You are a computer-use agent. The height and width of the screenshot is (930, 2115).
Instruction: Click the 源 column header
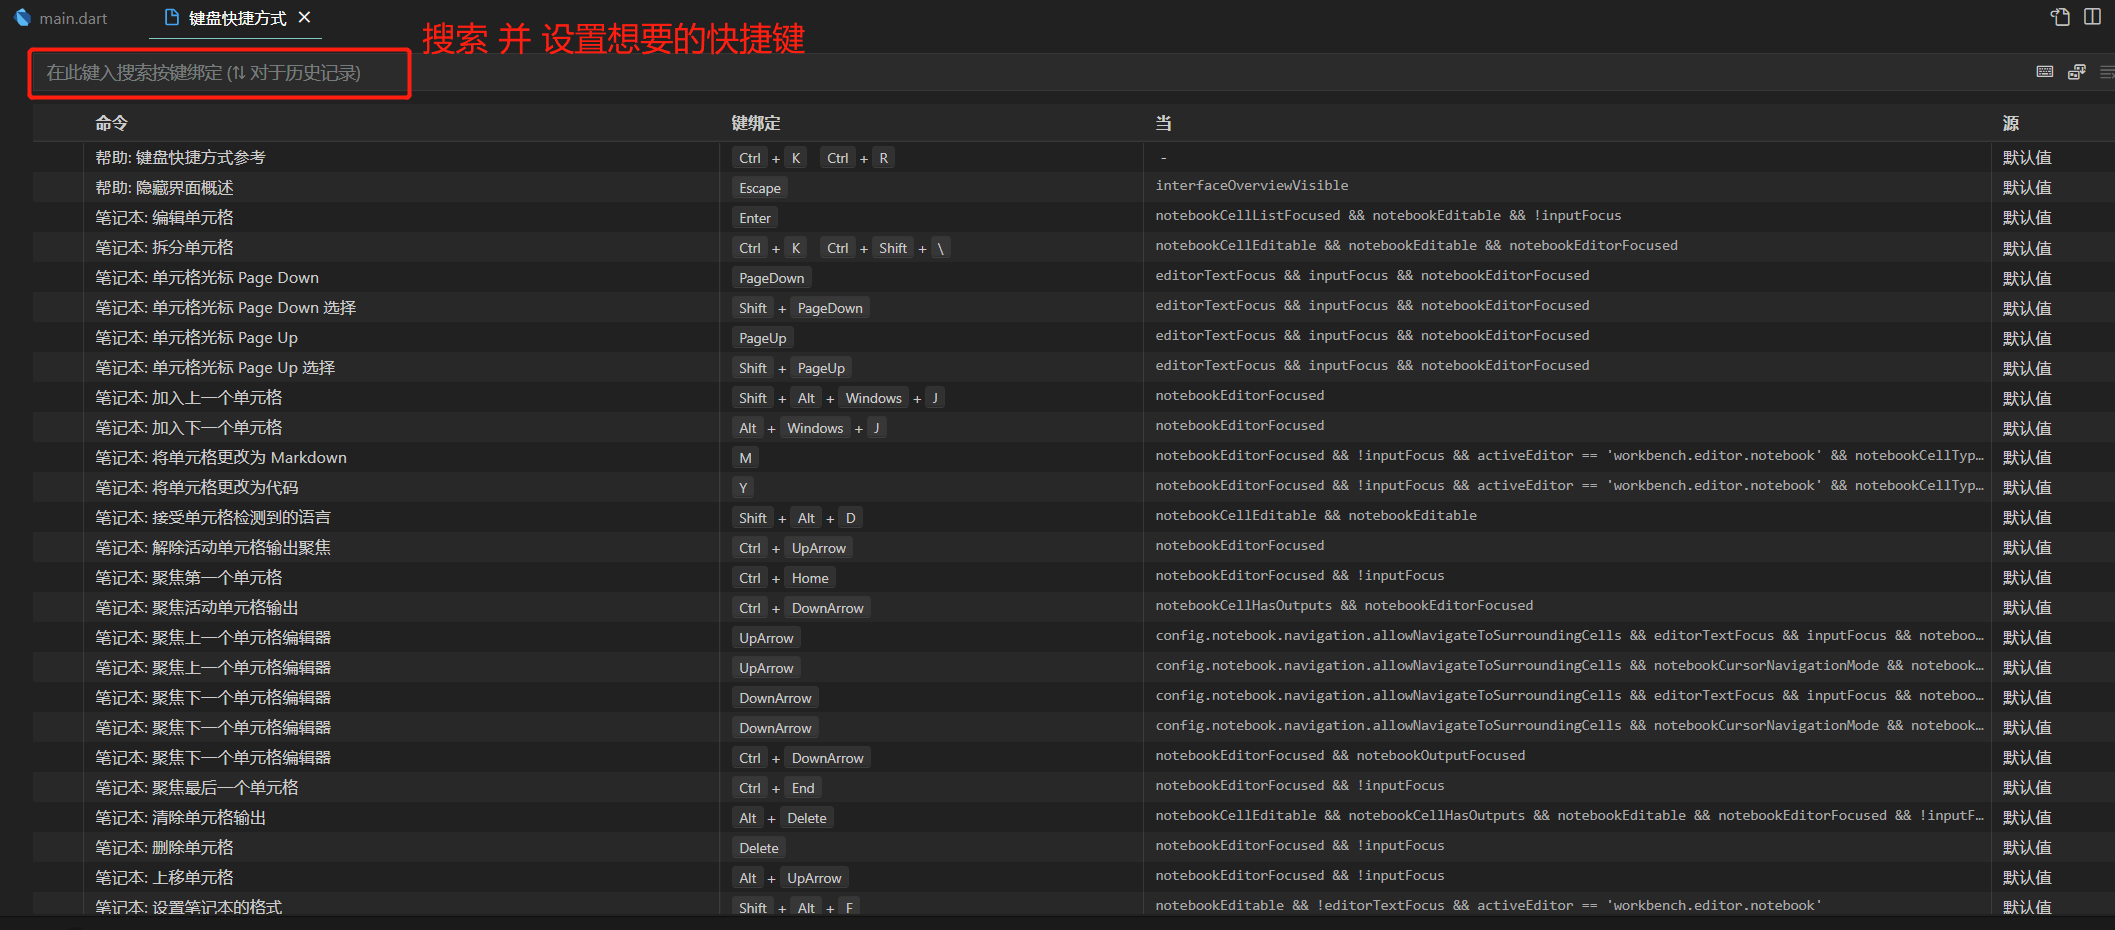tap(2010, 123)
